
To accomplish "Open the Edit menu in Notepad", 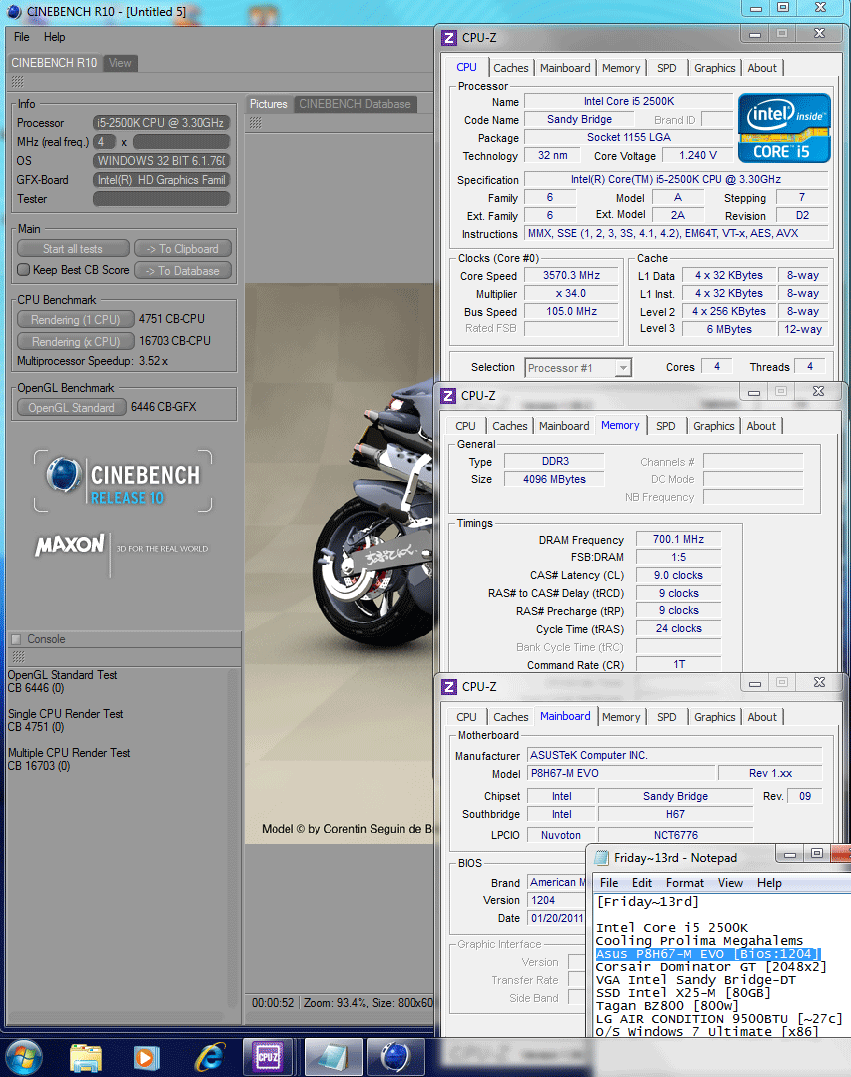I will (x=642, y=883).
